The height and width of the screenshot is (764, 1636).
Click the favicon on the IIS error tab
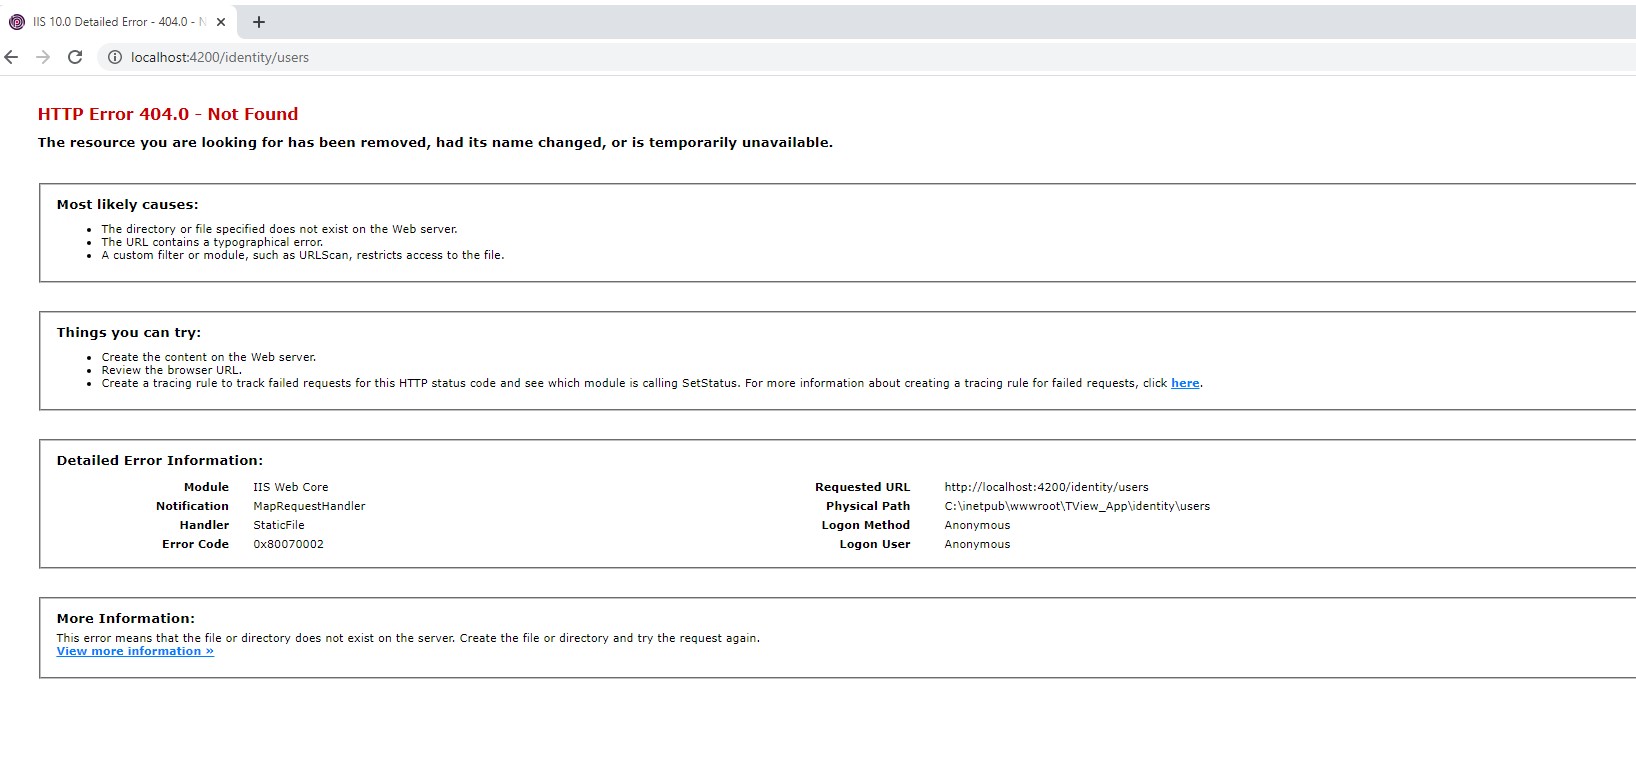click(17, 22)
